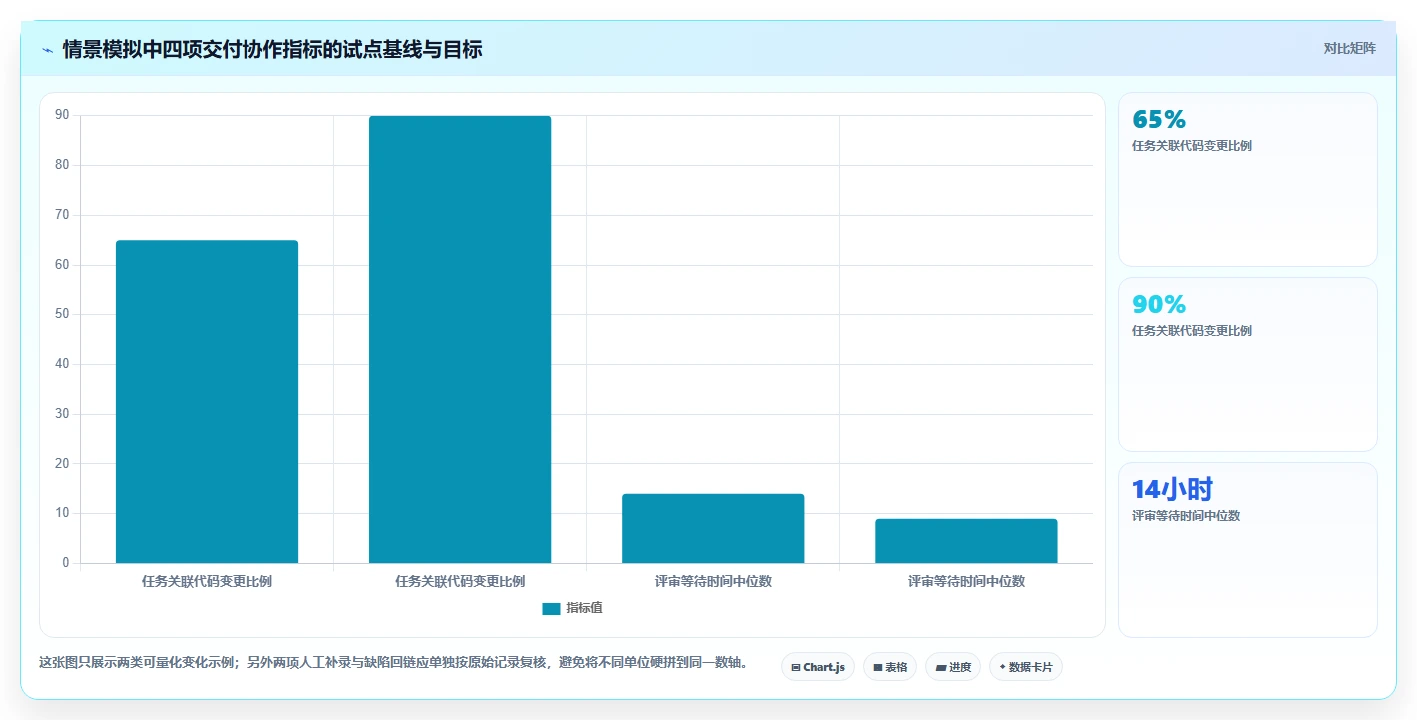Click the 90% card value
This screenshot has height=720, width=1417.
click(1159, 304)
